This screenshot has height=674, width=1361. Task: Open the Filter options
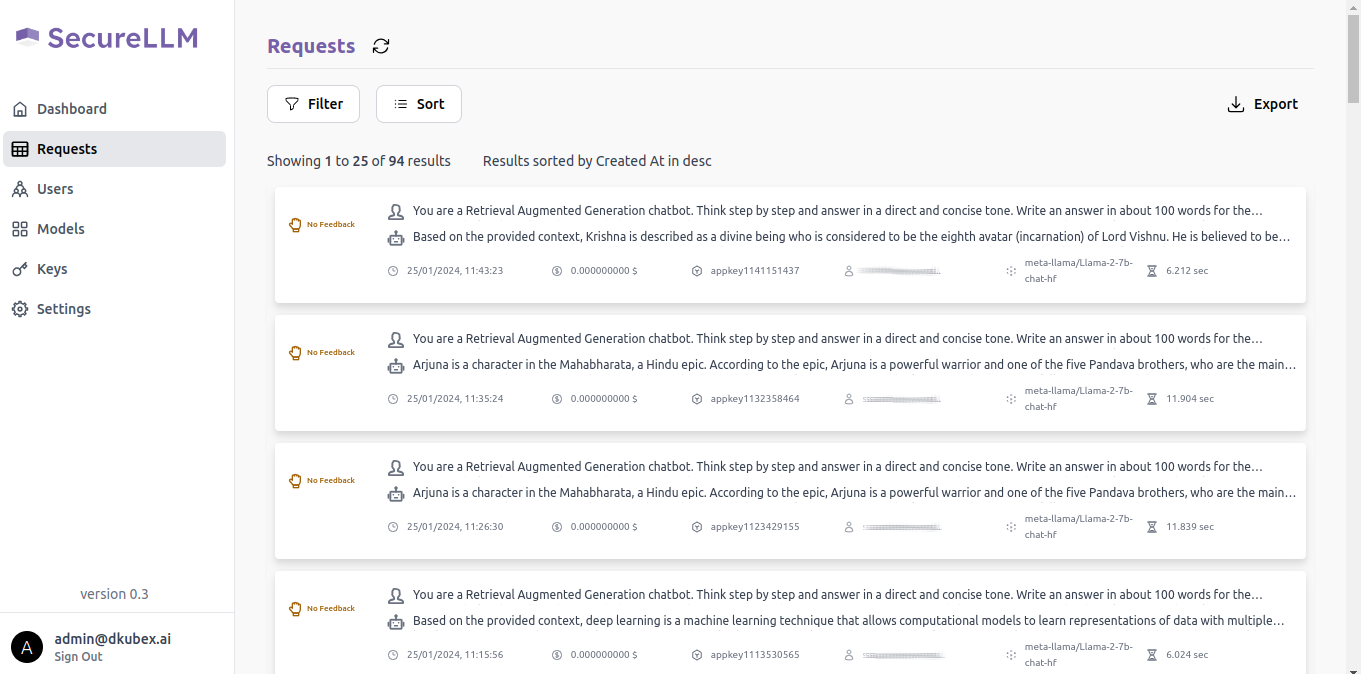(x=313, y=104)
